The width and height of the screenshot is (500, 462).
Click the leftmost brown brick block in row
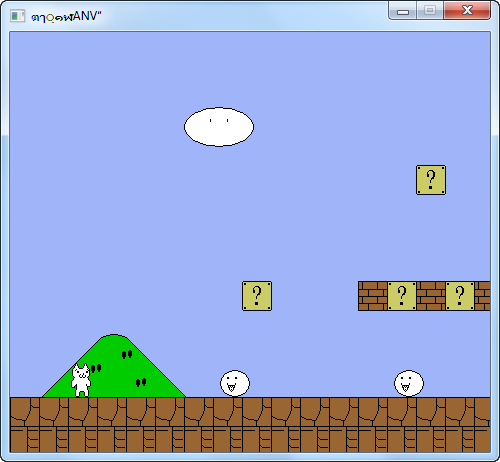373,296
